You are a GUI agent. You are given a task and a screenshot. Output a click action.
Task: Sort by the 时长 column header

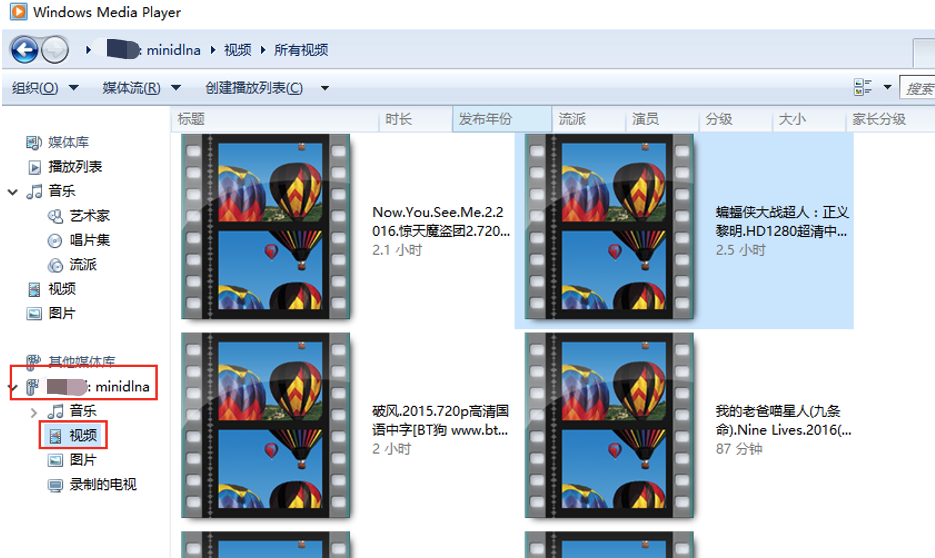[x=416, y=119]
